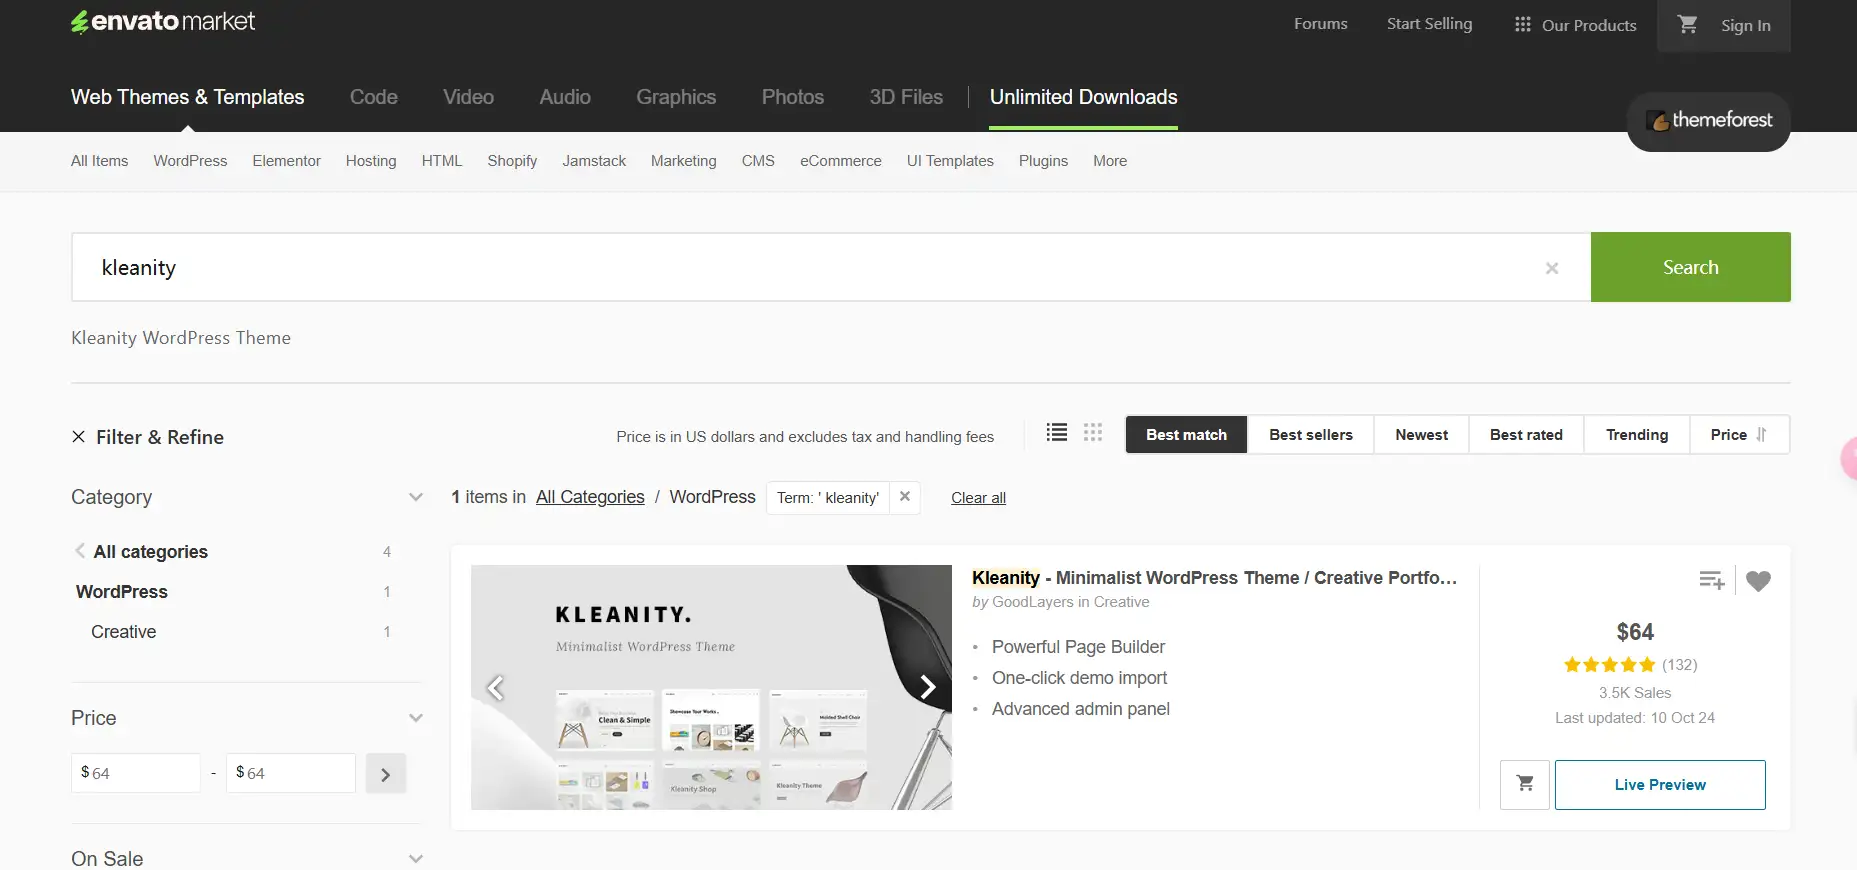Clear the search field with X icon

coord(1551,268)
